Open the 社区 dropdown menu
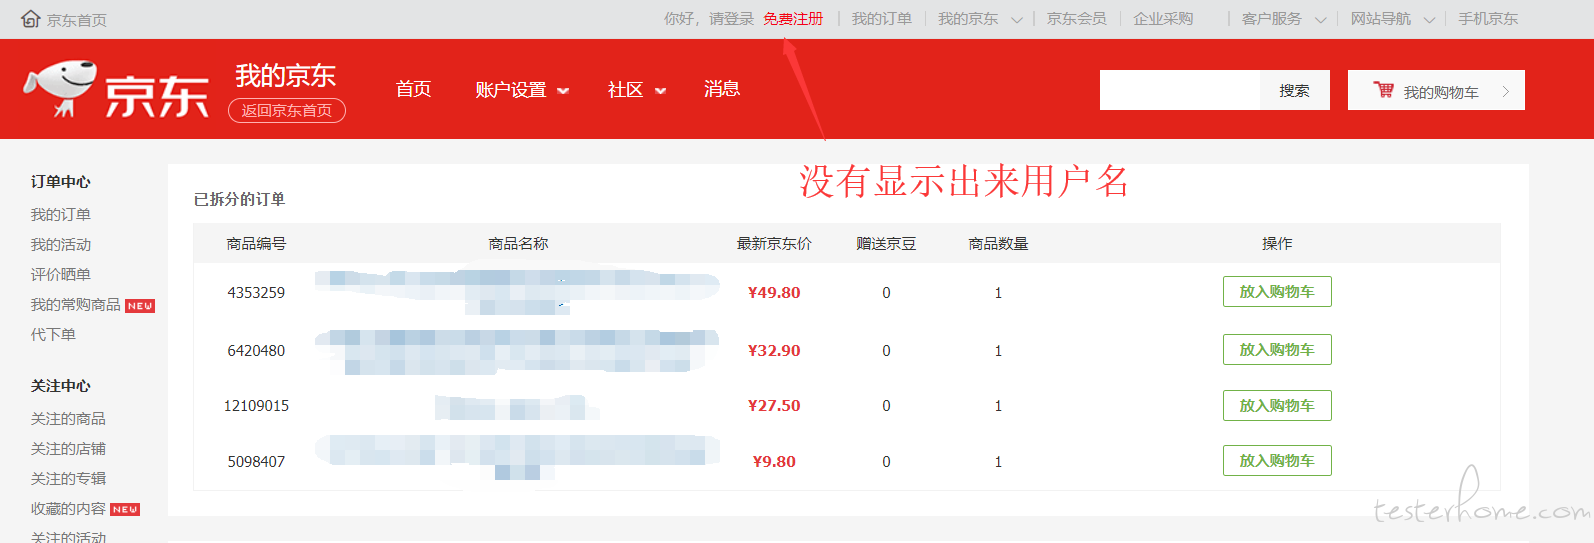This screenshot has width=1594, height=543. coord(637,90)
